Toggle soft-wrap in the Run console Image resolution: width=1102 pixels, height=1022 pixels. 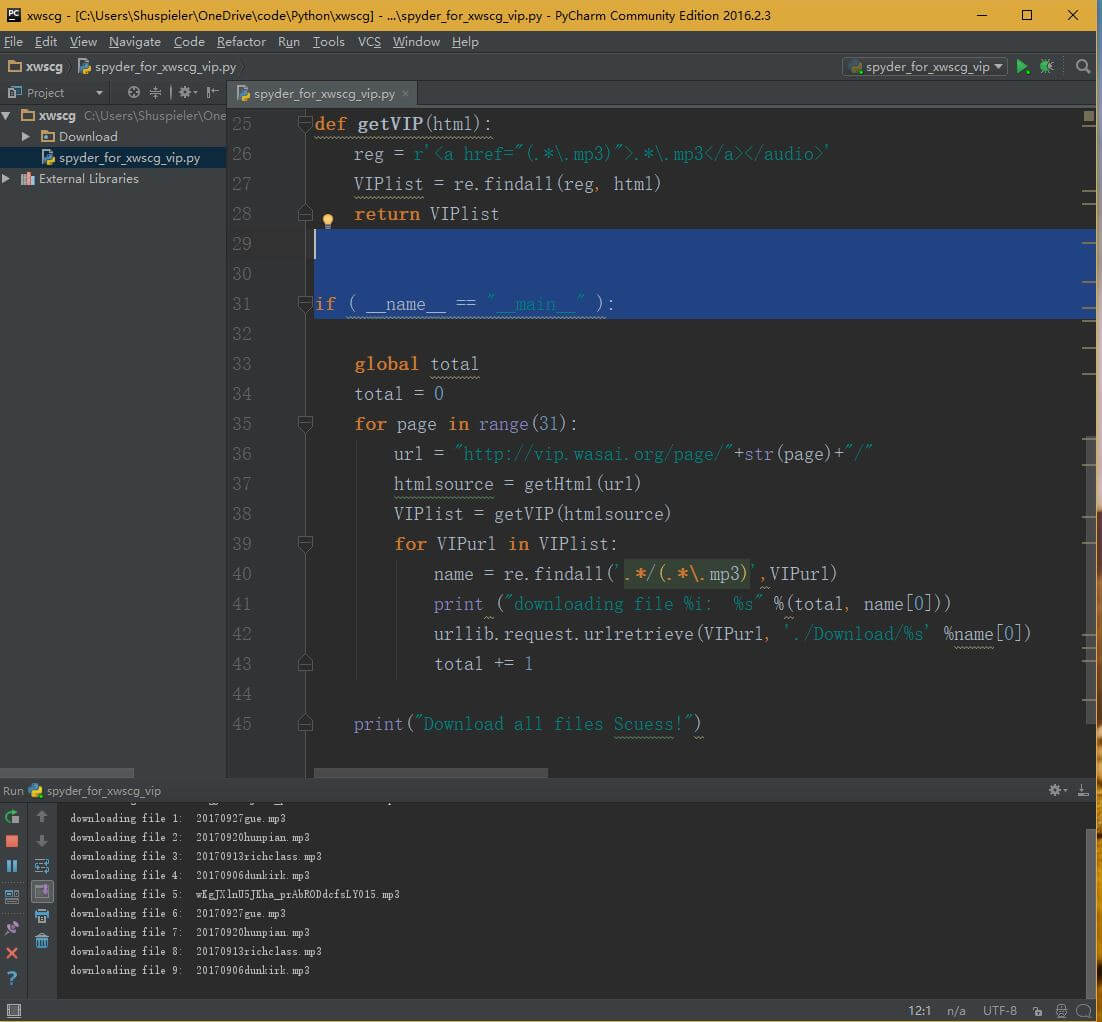coord(42,866)
